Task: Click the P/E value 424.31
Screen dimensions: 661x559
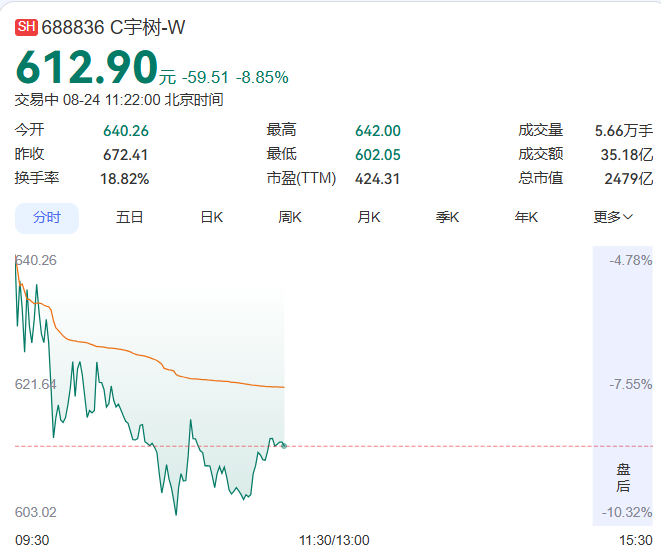Action: coord(377,179)
